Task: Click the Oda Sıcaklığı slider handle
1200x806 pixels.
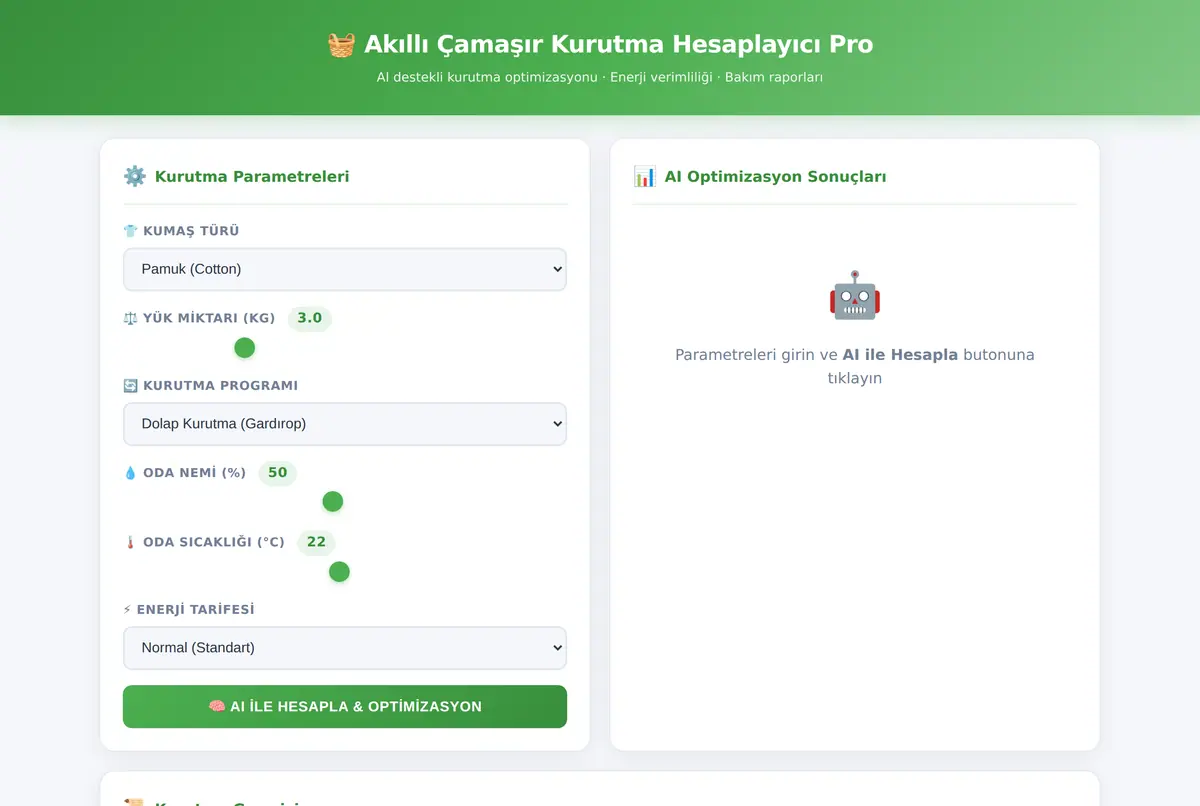Action: tap(339, 572)
